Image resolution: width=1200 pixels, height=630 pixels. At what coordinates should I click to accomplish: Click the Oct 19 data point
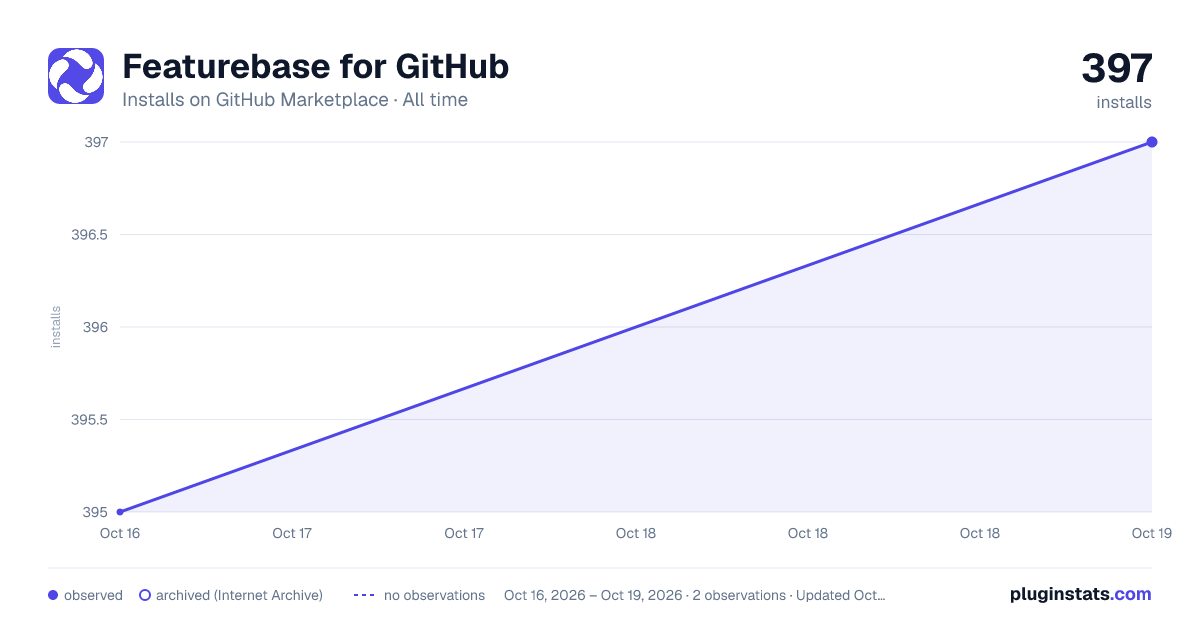tap(1152, 142)
